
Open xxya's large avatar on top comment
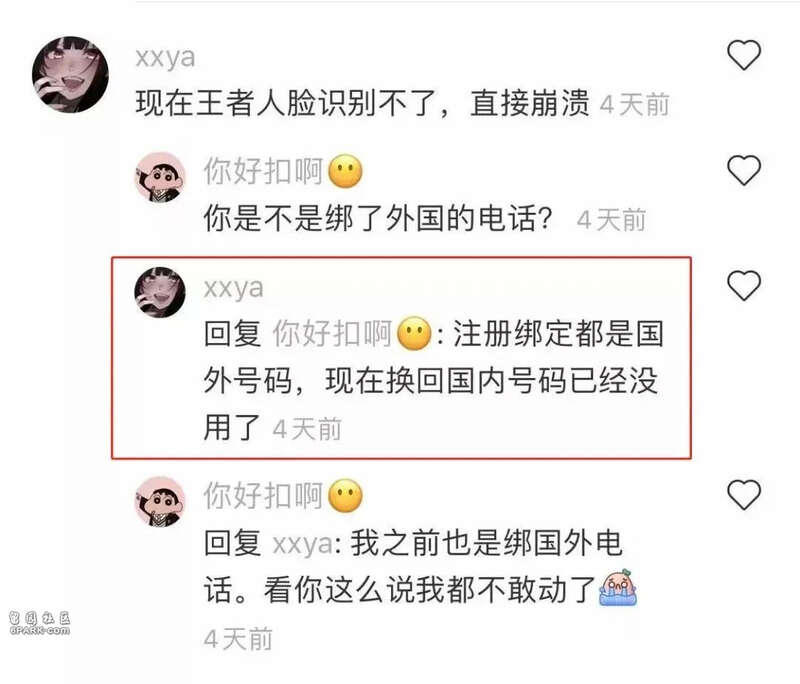click(70, 74)
